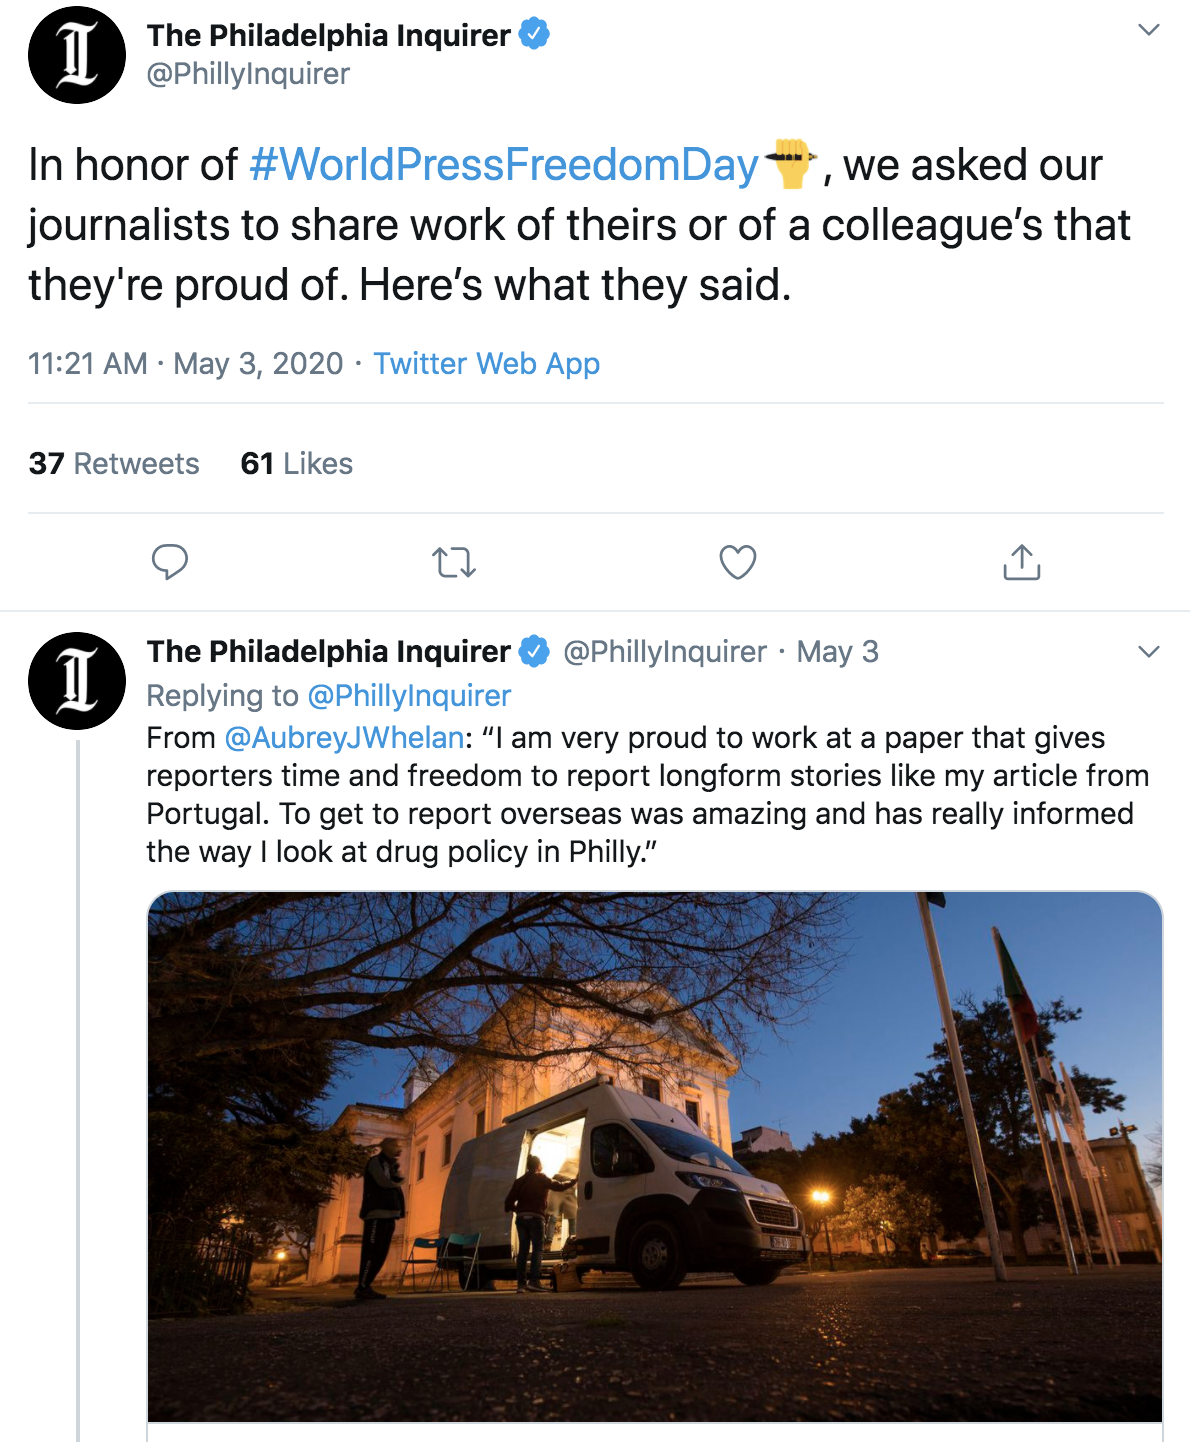Open the #WorldPressFreedomDay hashtag

tap(503, 165)
